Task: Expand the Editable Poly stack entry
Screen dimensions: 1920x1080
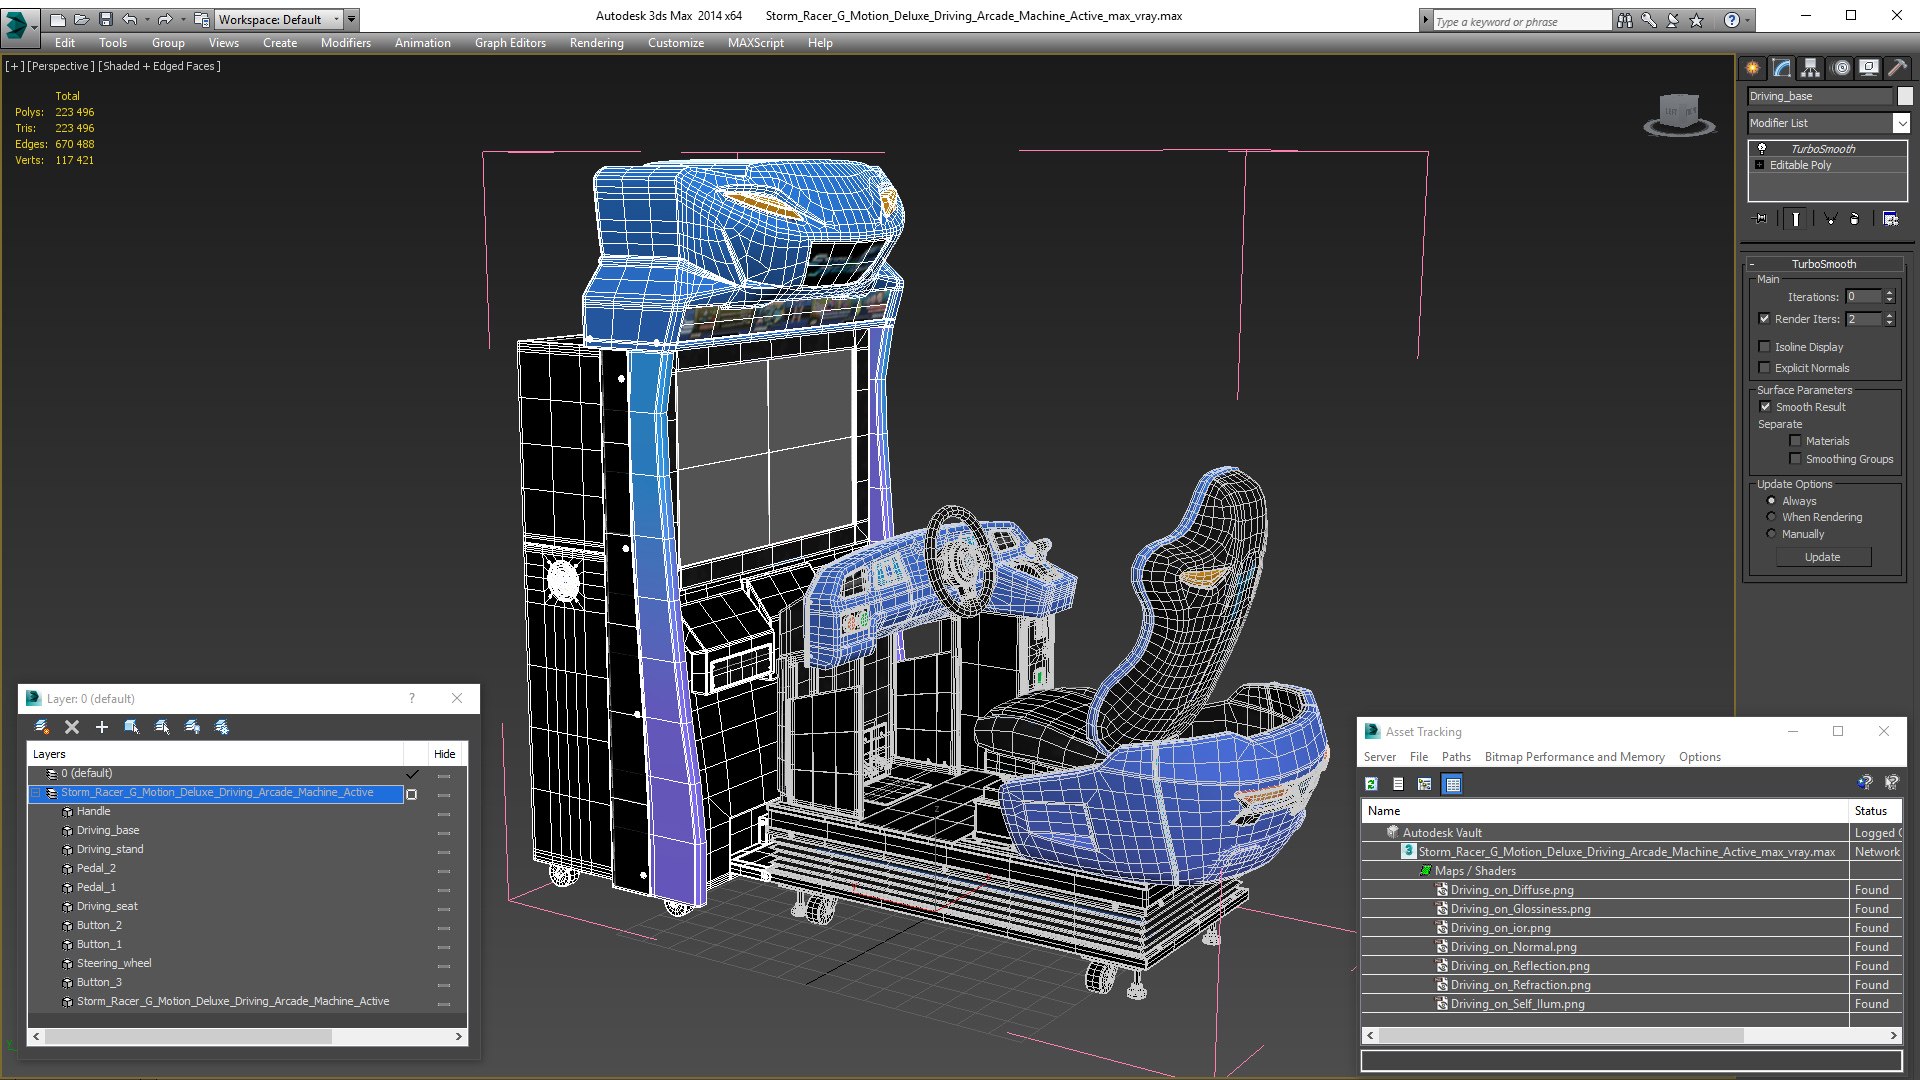Action: pyautogui.click(x=1760, y=165)
